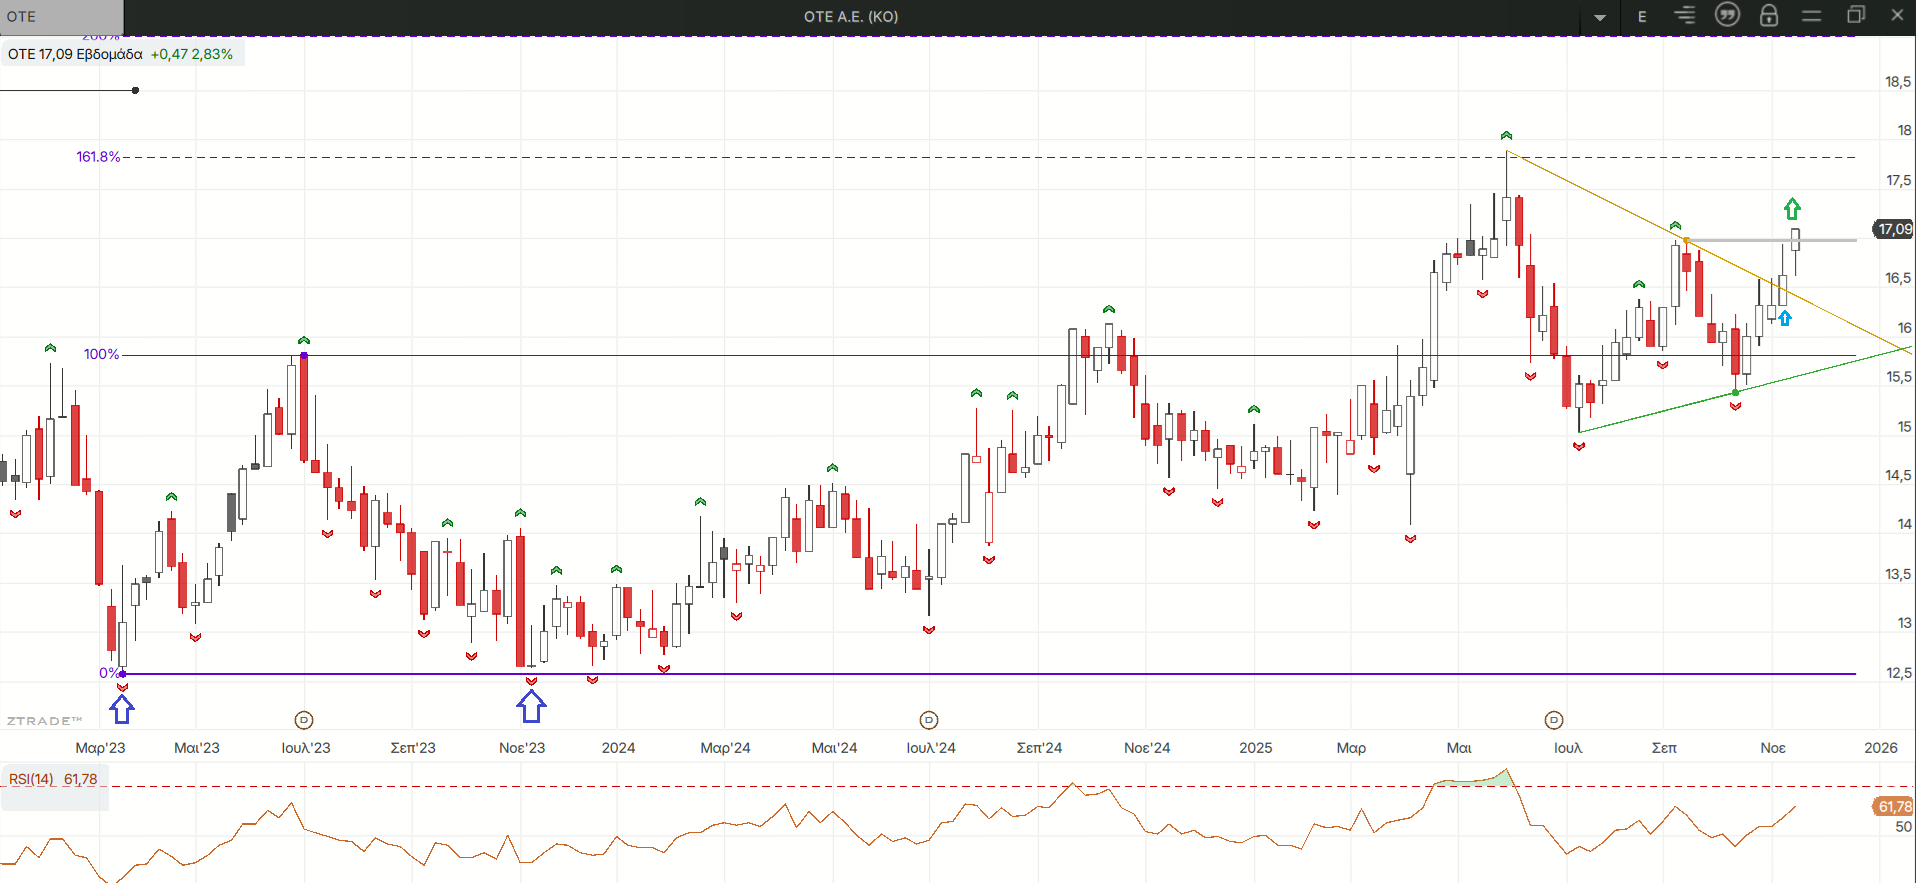Select the 161.8% Fibonacci level label
1916x883 pixels.
click(x=98, y=156)
